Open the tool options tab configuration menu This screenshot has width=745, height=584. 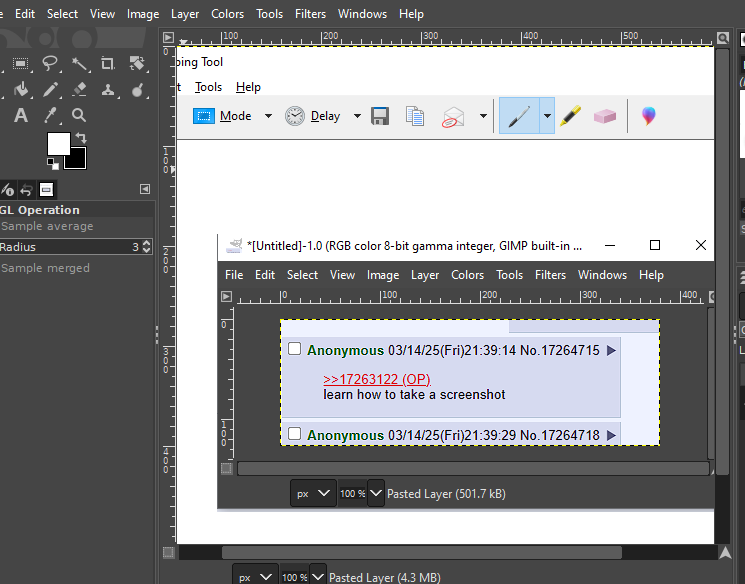point(145,189)
